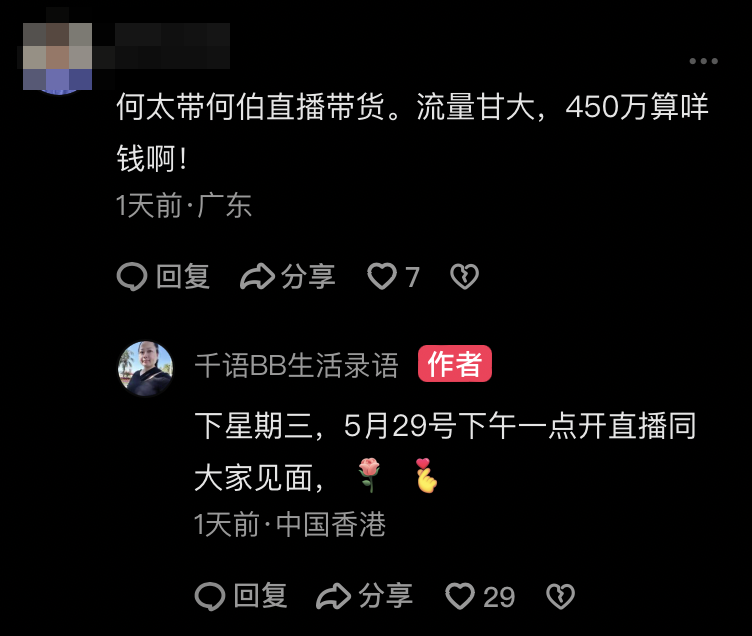Click the share arrow icon on author's reply

333,596
